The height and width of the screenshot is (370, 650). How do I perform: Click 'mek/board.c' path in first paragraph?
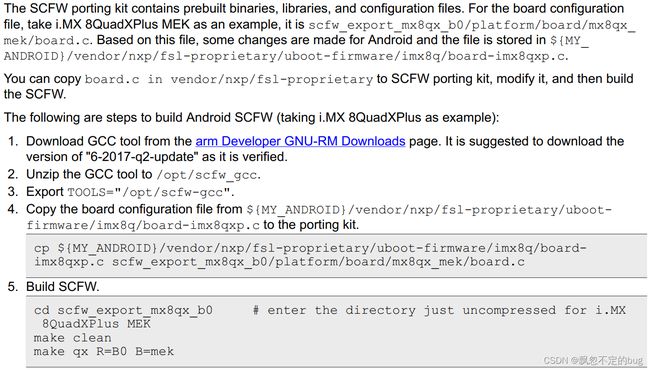pyautogui.click(x=49, y=41)
